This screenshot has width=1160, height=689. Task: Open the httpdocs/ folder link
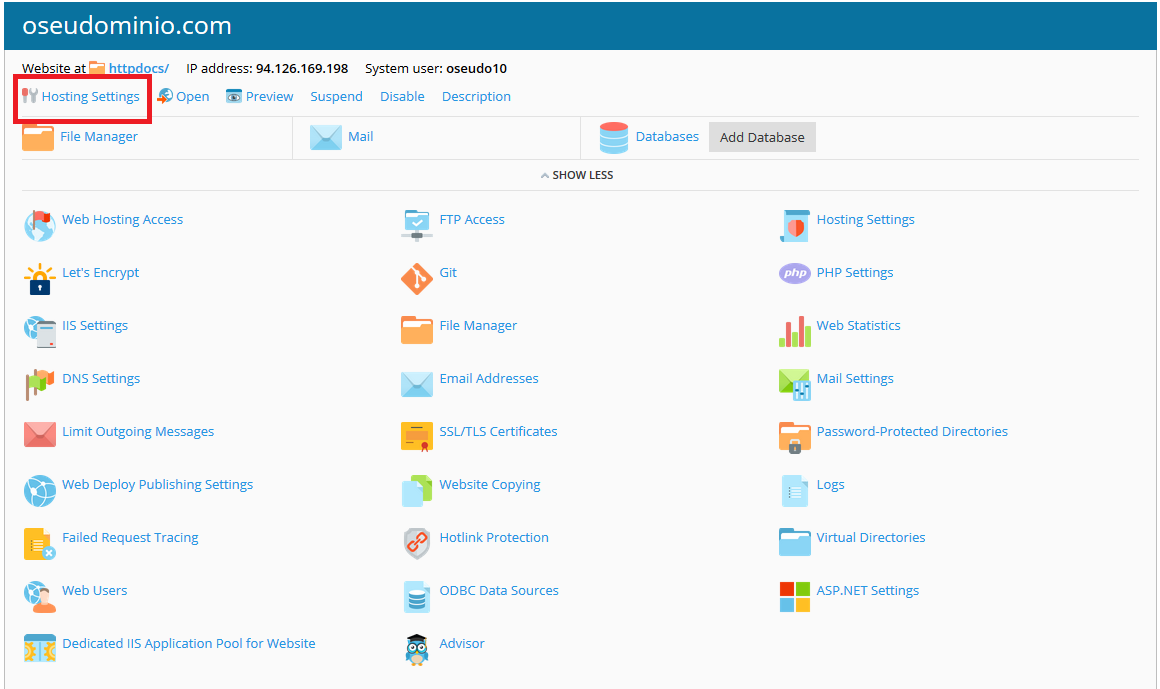(138, 69)
